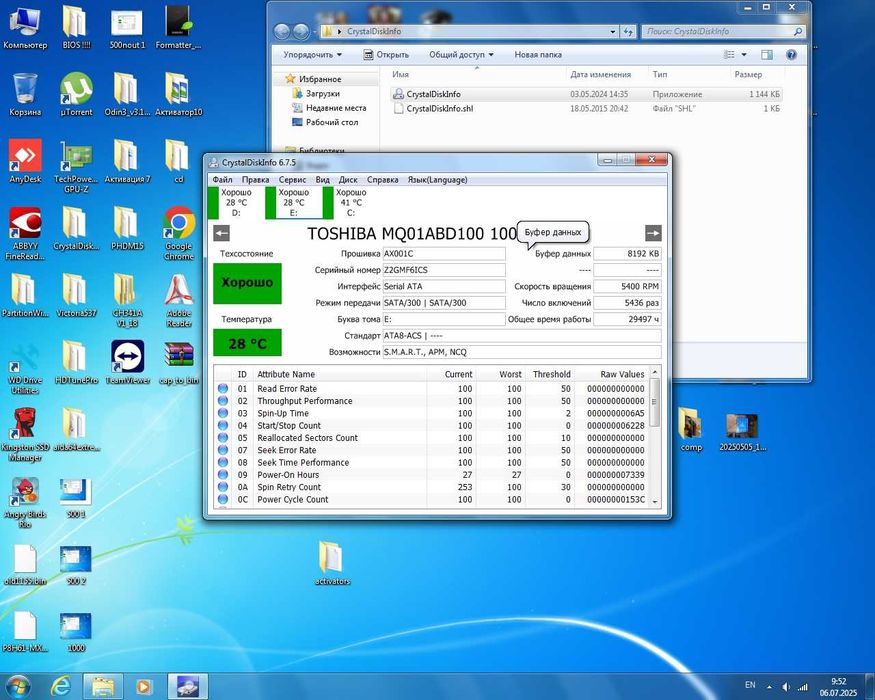Click Новая папка in Explorer toolbar
This screenshot has width=875, height=700.
click(x=538, y=55)
